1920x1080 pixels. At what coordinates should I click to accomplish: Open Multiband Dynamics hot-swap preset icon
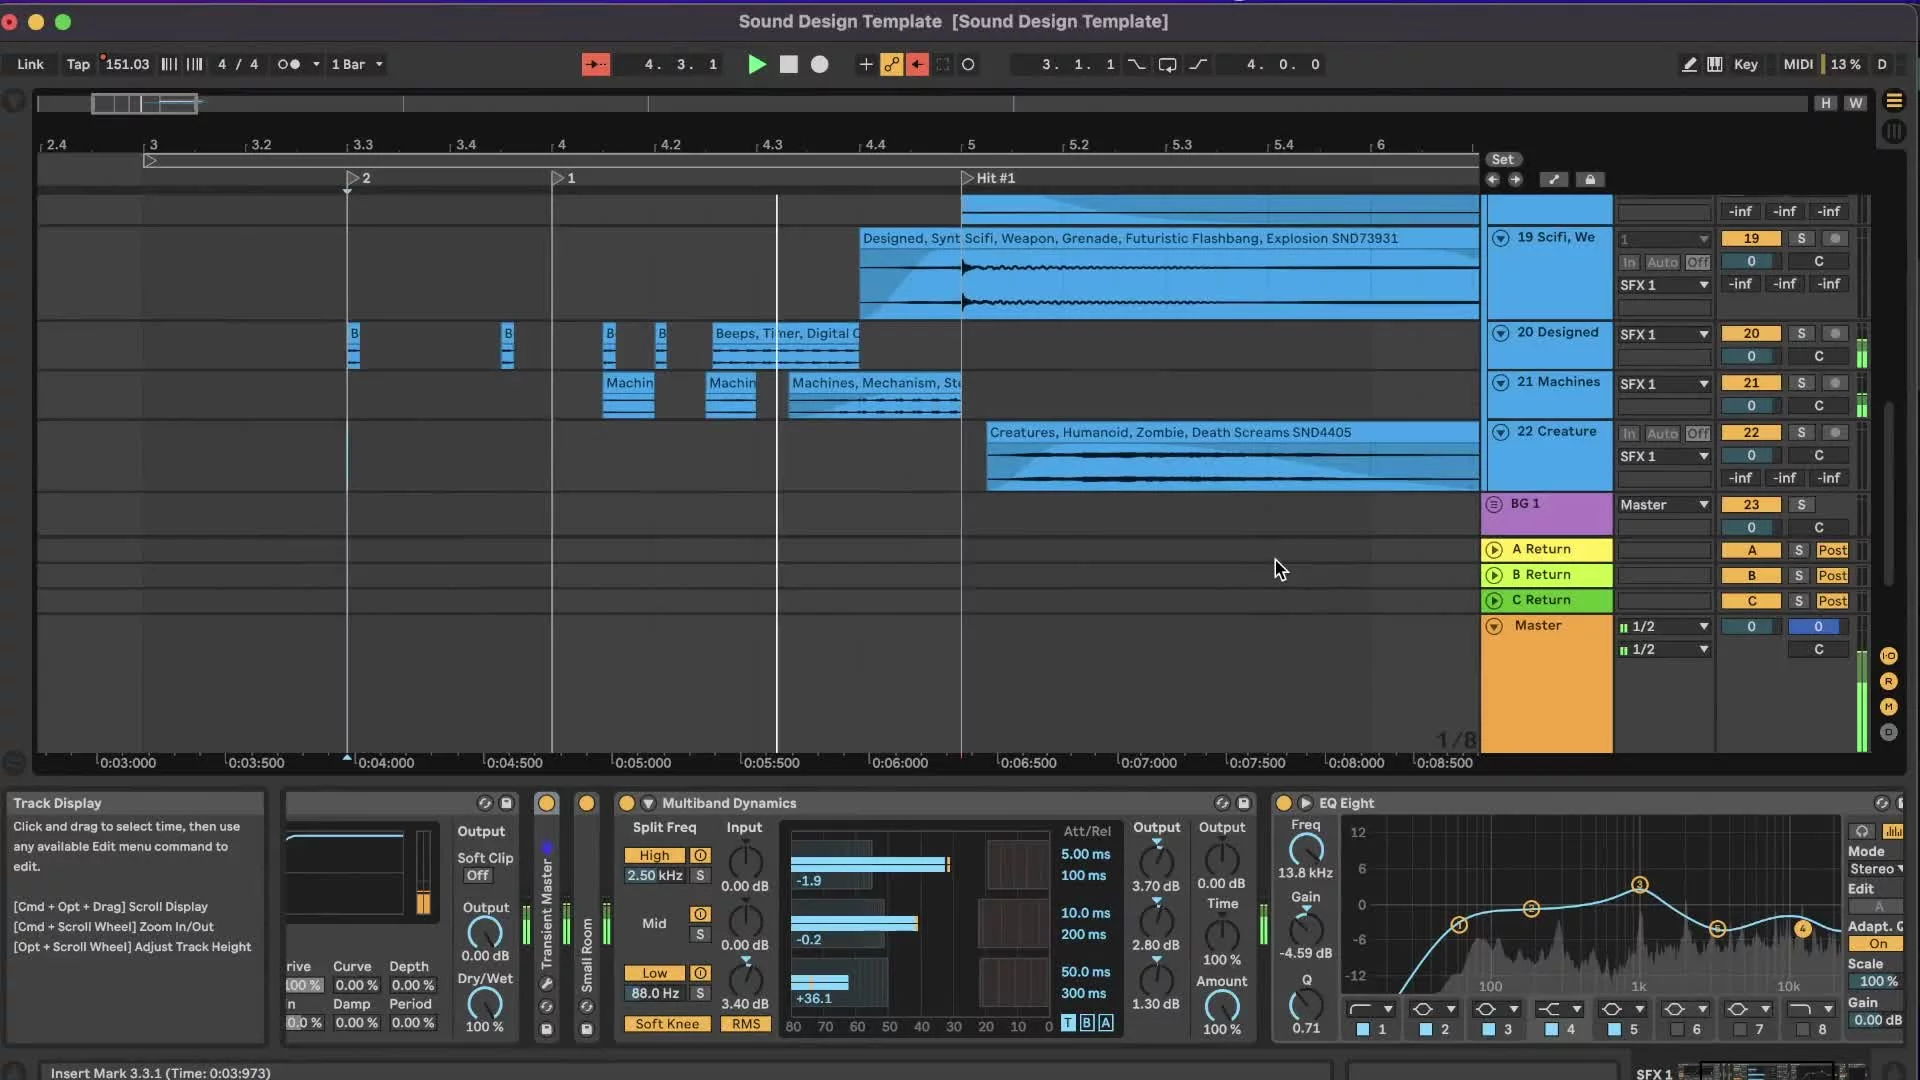pos(1222,803)
